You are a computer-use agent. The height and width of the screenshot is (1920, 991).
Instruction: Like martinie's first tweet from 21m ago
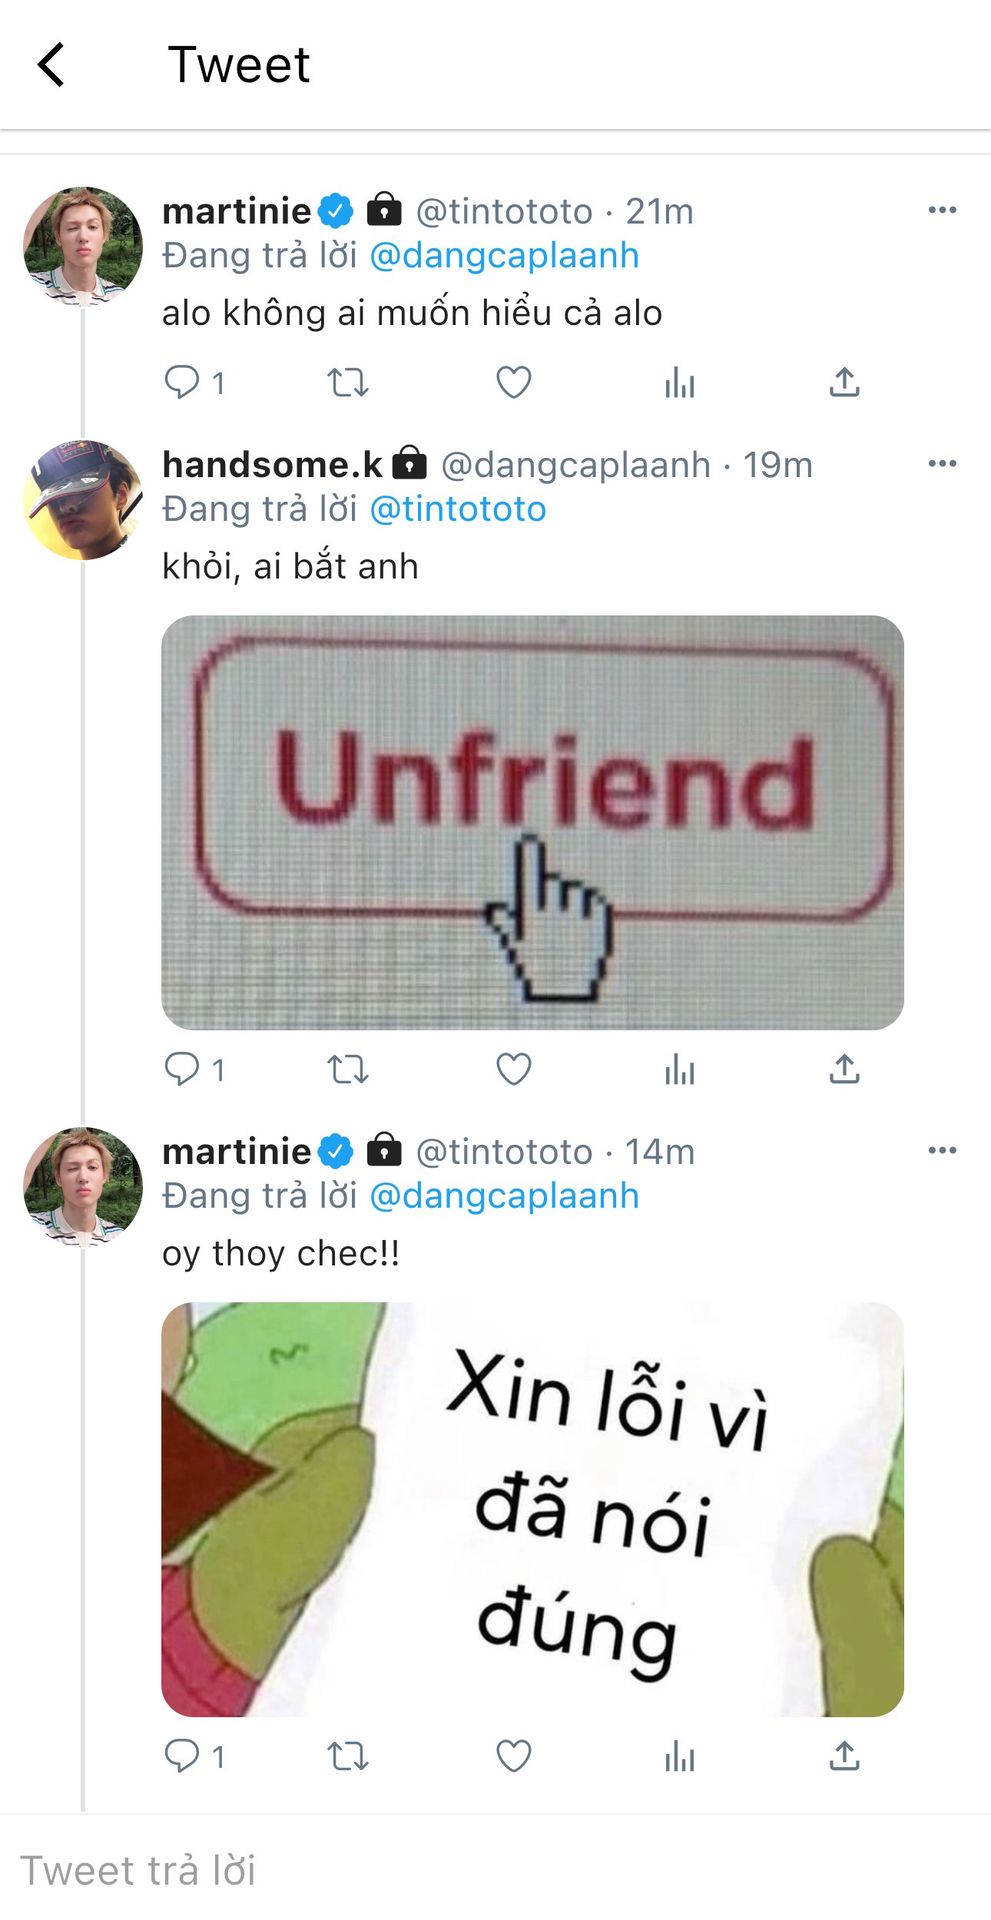(514, 382)
